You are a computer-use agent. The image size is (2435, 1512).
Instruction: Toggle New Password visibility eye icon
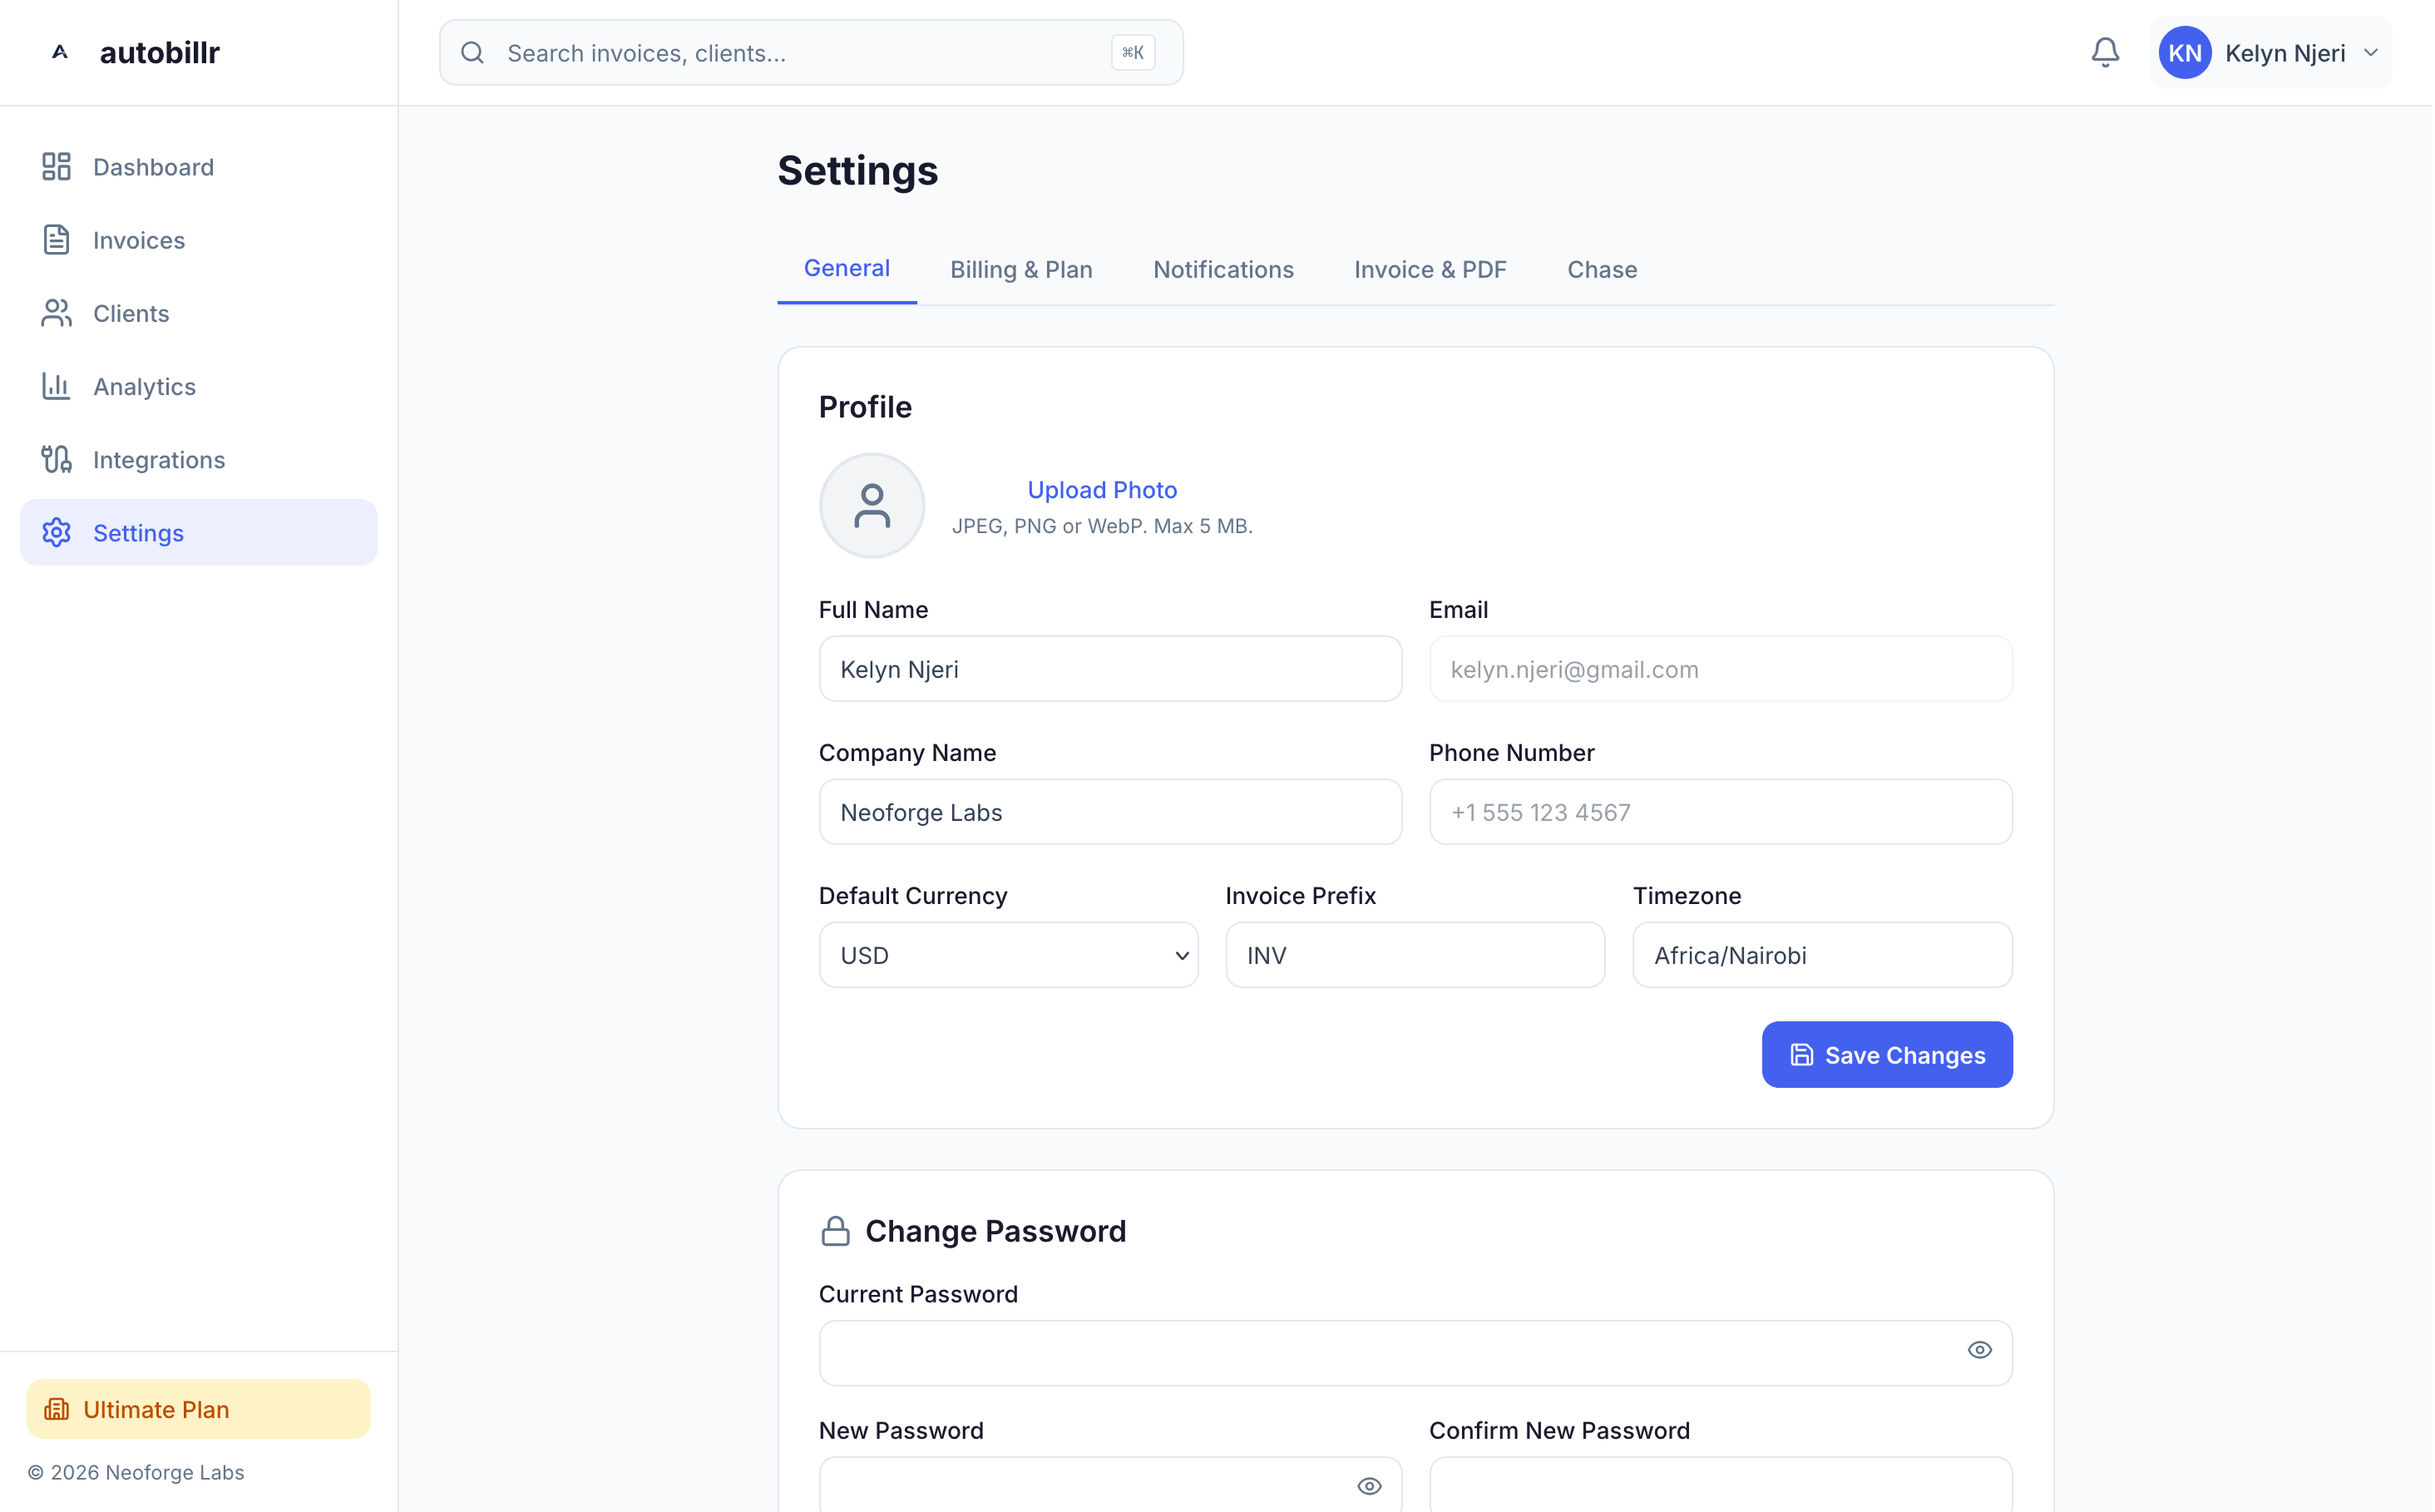tap(1369, 1486)
